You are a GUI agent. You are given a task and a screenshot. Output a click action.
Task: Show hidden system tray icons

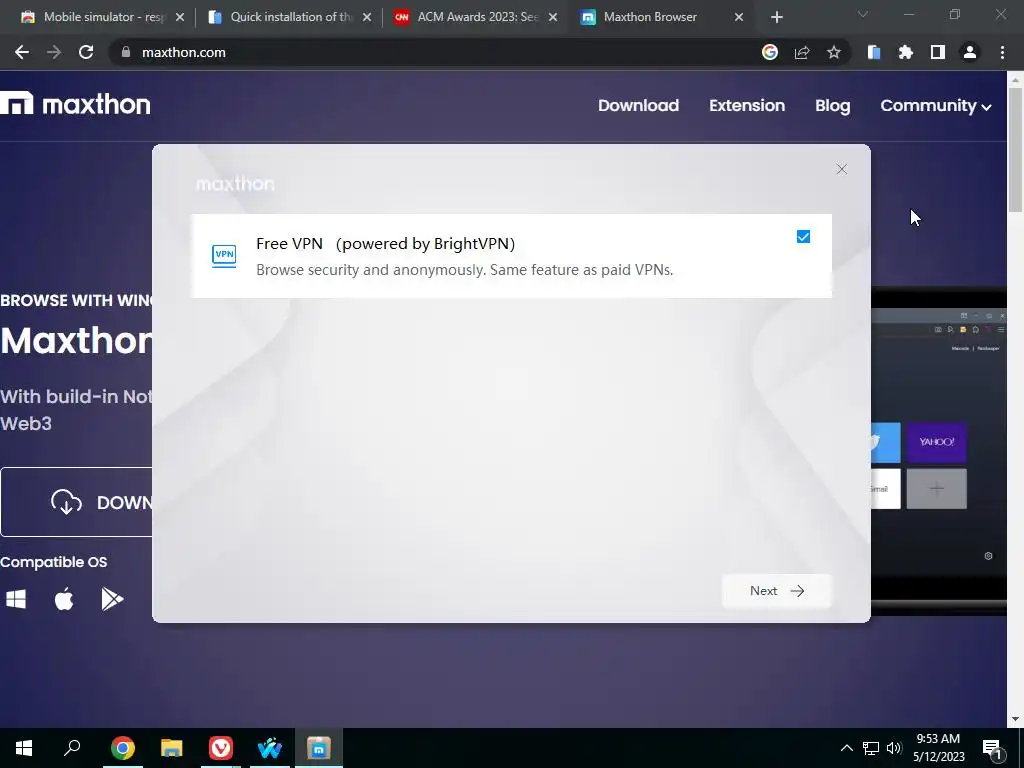pyautogui.click(x=846, y=748)
